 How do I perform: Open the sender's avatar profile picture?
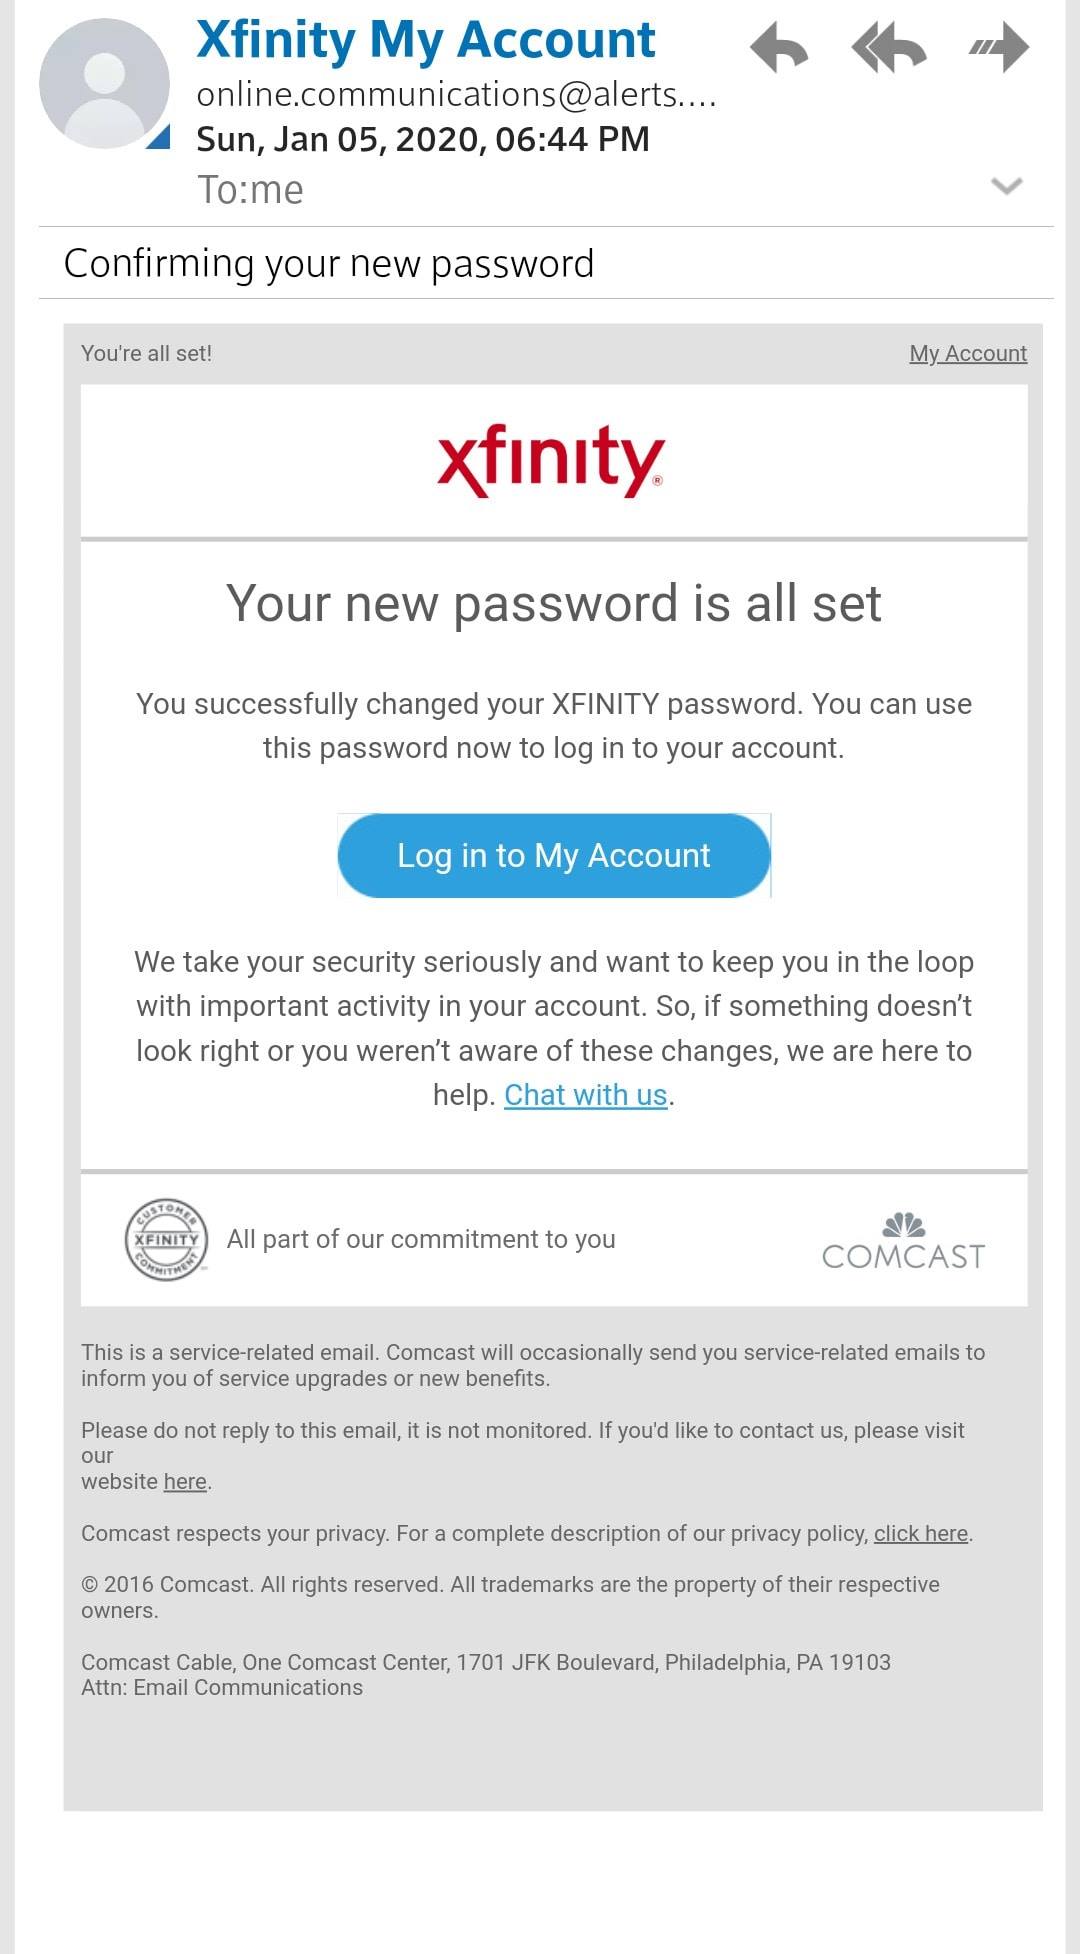pyautogui.click(x=104, y=84)
